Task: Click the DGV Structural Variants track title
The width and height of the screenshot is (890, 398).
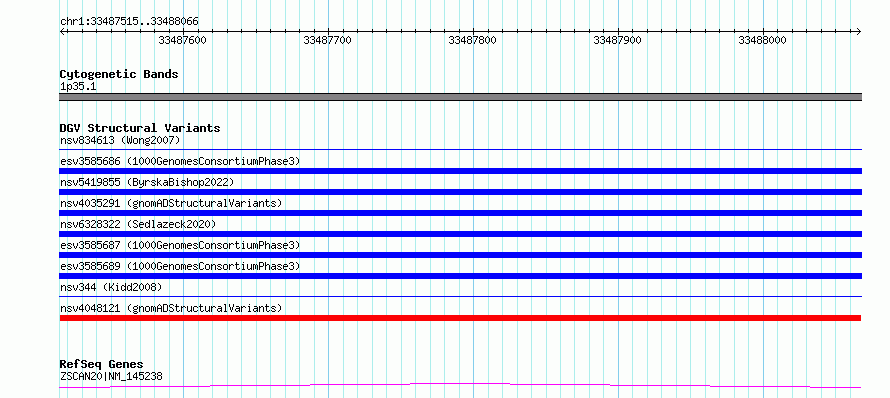Action: 140,128
